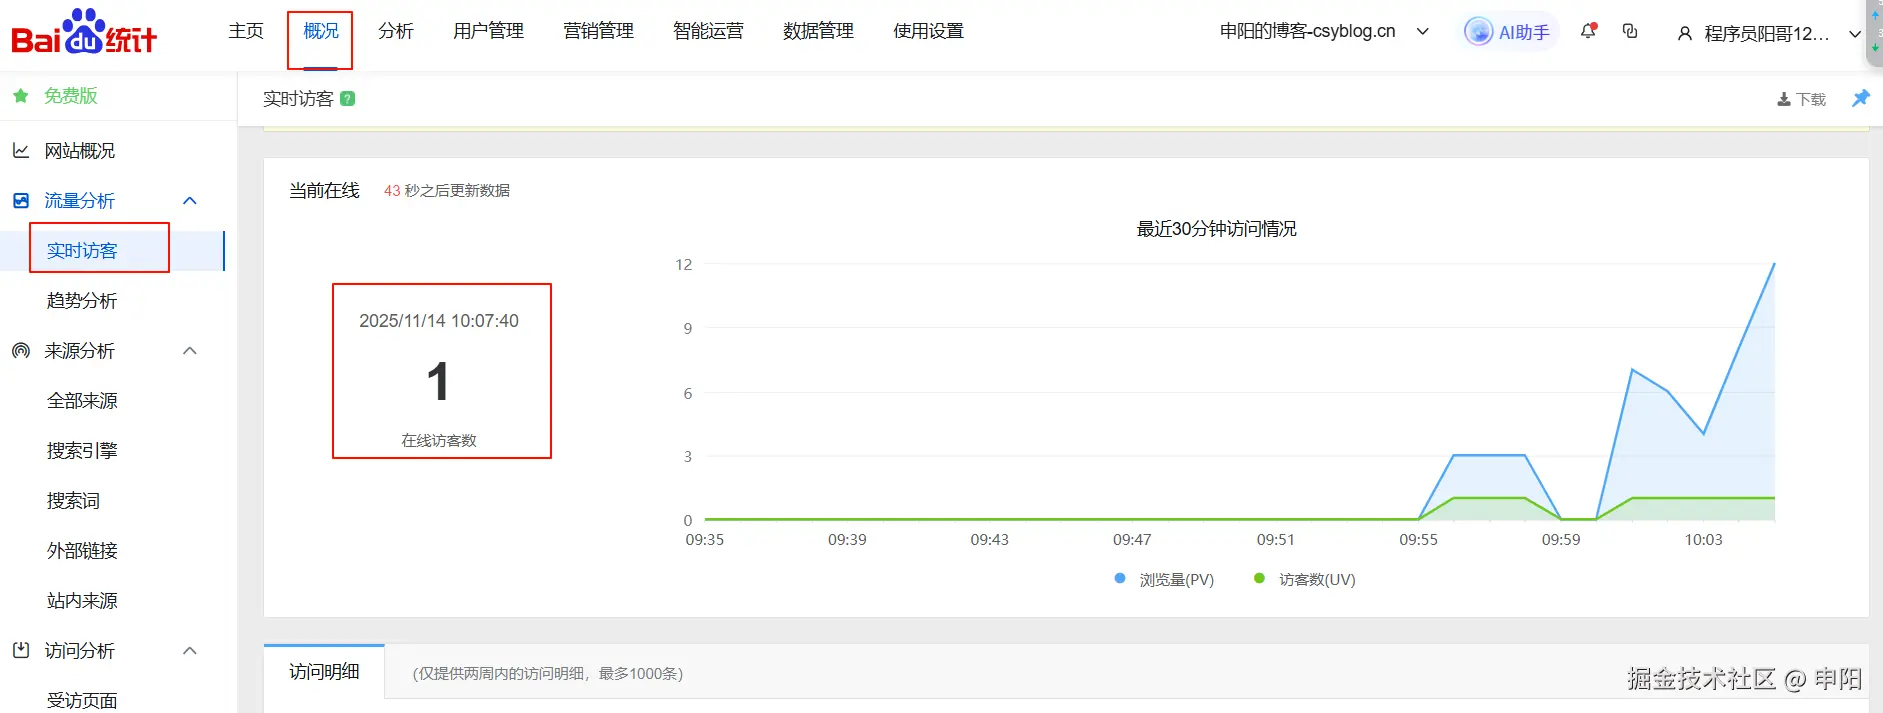Viewport: 1883px width, 713px height.
Task: Click the 流量分析 section icon
Action: coord(21,201)
